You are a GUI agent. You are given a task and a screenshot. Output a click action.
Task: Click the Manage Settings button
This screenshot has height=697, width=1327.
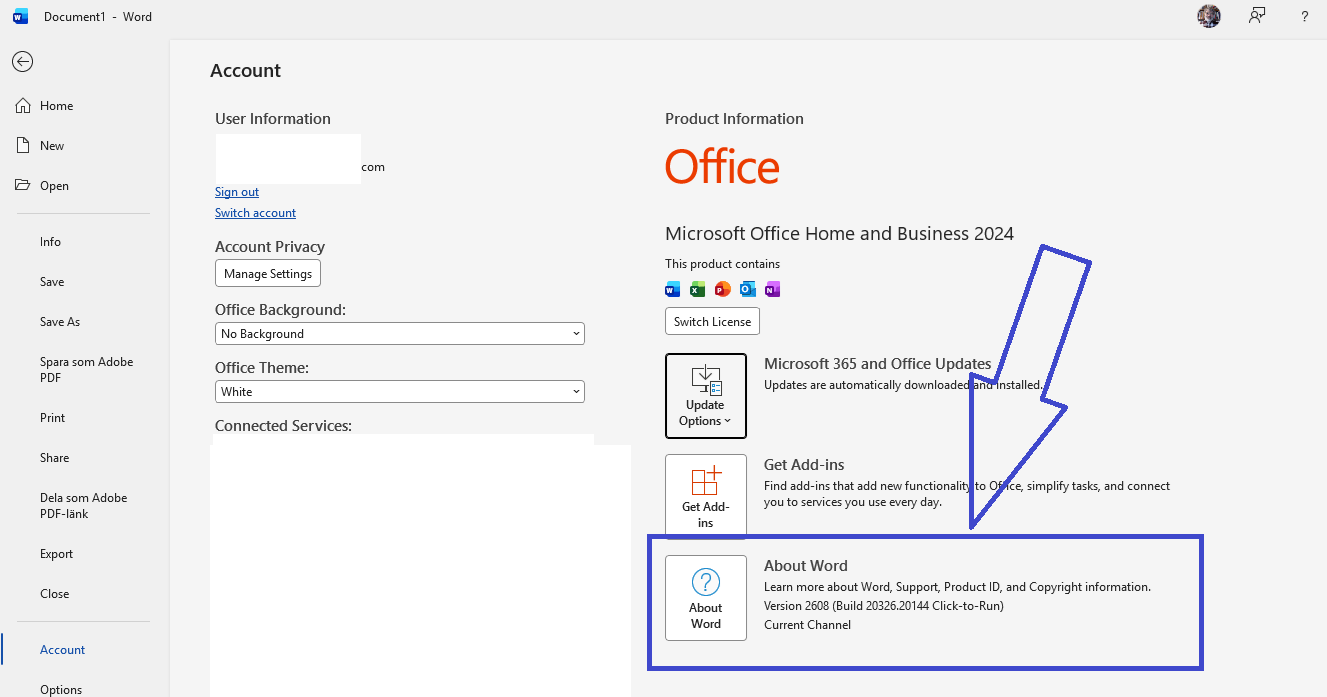point(268,274)
